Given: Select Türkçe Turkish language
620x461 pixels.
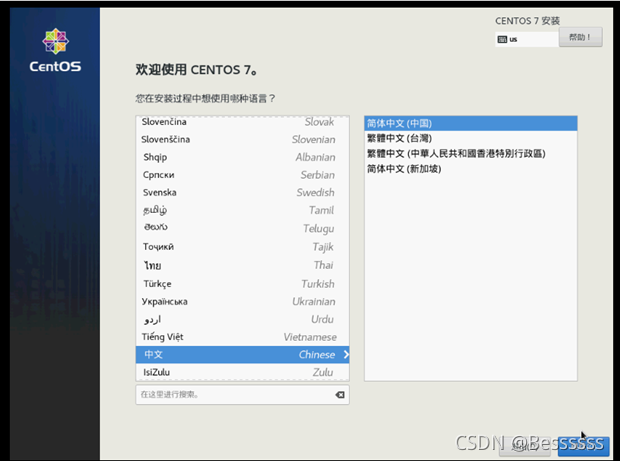Looking at the screenshot, I should 242,283.
